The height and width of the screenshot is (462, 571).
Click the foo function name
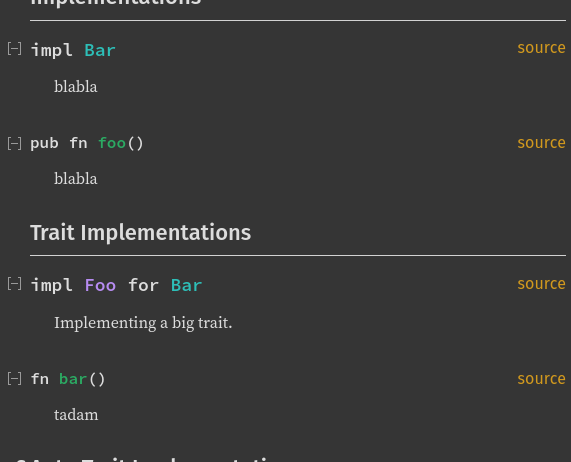(x=112, y=143)
